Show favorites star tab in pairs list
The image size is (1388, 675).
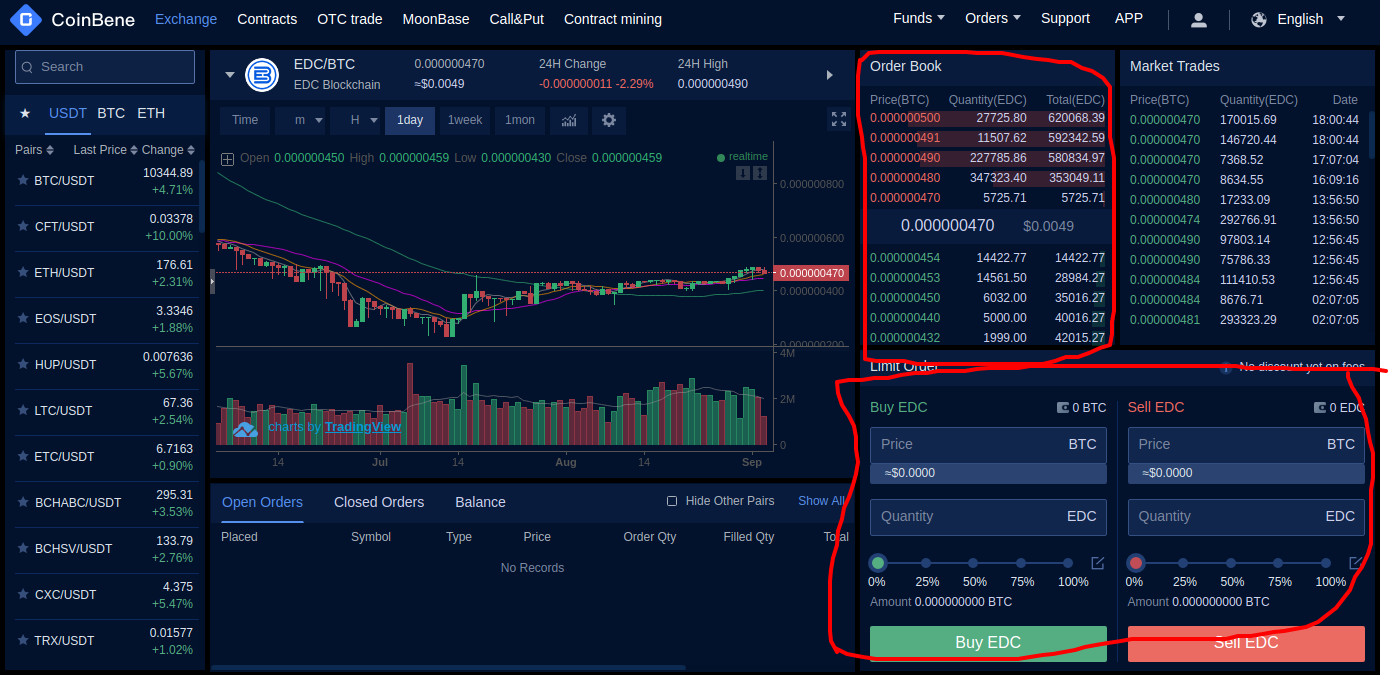point(25,114)
